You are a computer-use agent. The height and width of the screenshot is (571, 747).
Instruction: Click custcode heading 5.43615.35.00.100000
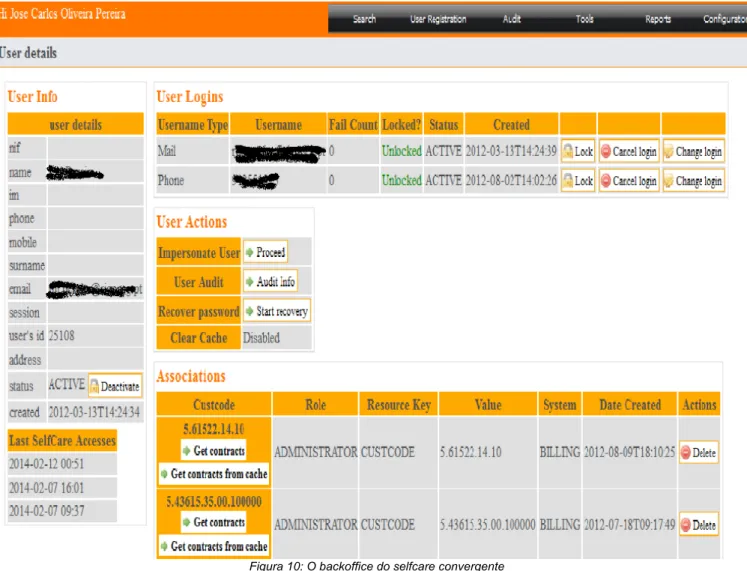[x=213, y=501]
